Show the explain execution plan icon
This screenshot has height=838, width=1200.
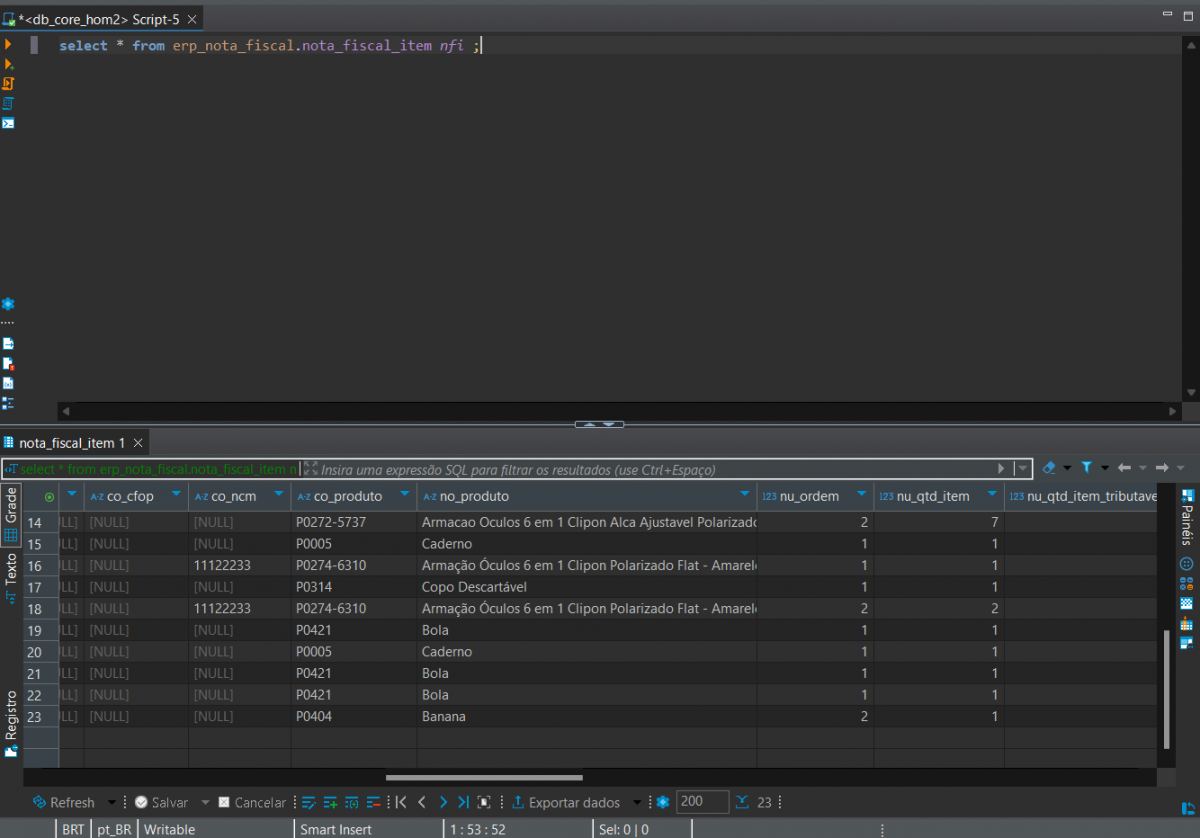[8, 103]
